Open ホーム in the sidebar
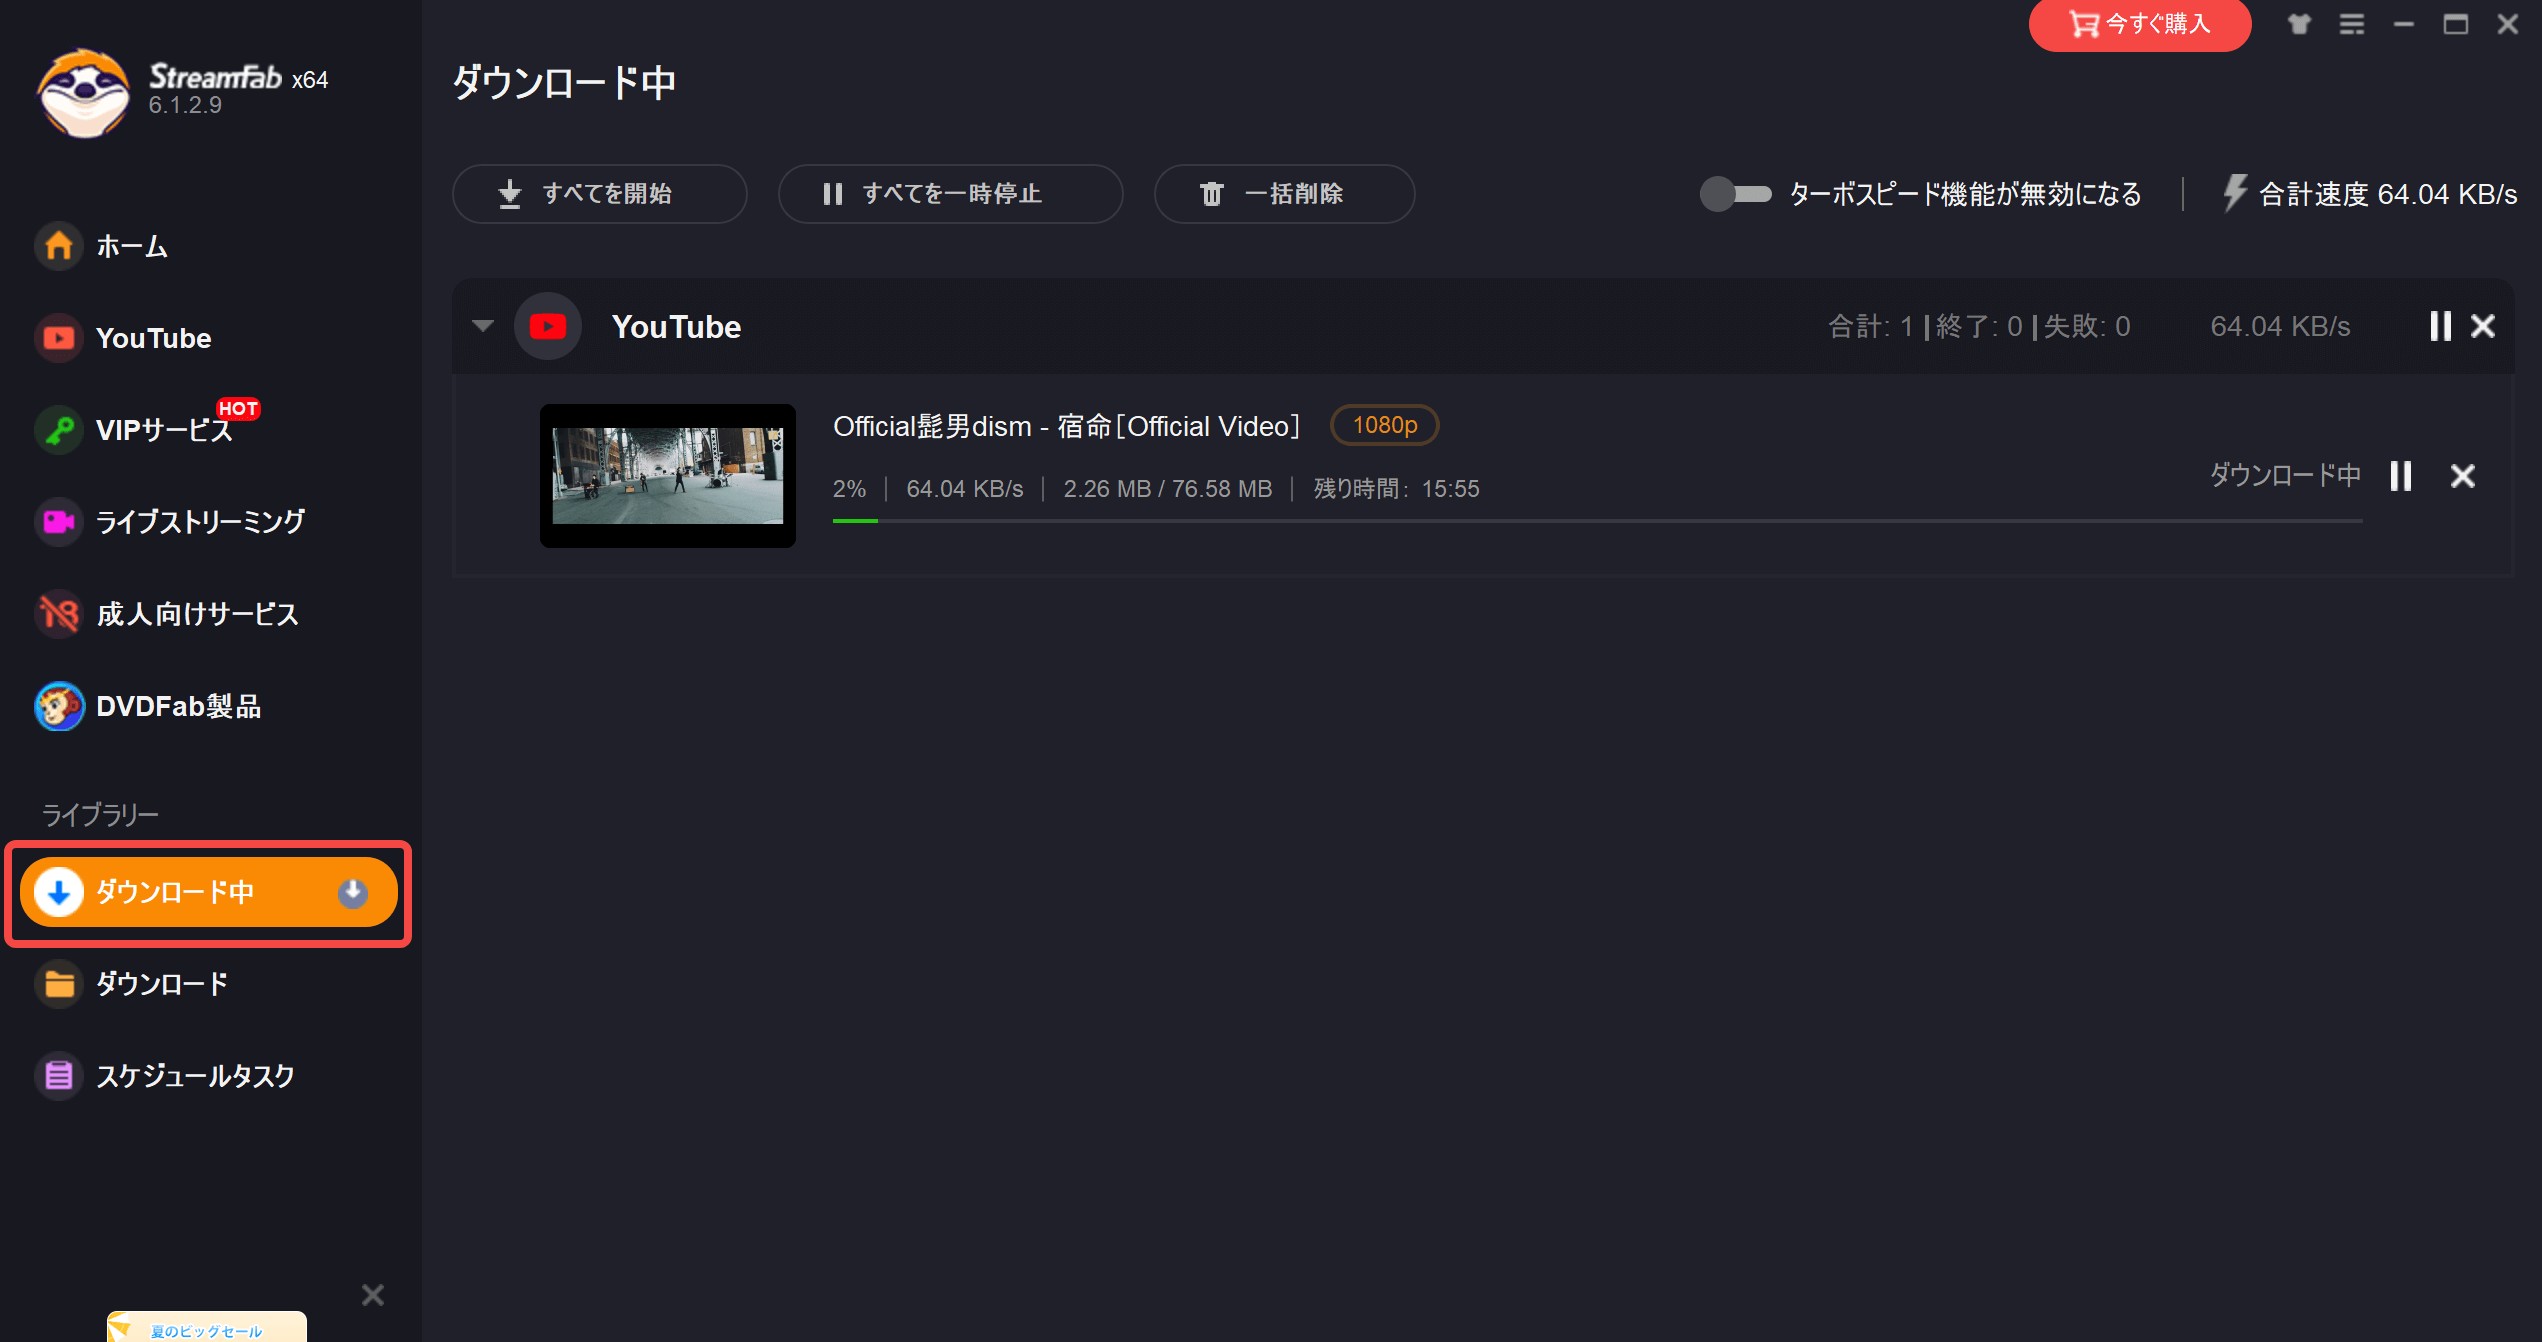The height and width of the screenshot is (1342, 2542). 130,246
